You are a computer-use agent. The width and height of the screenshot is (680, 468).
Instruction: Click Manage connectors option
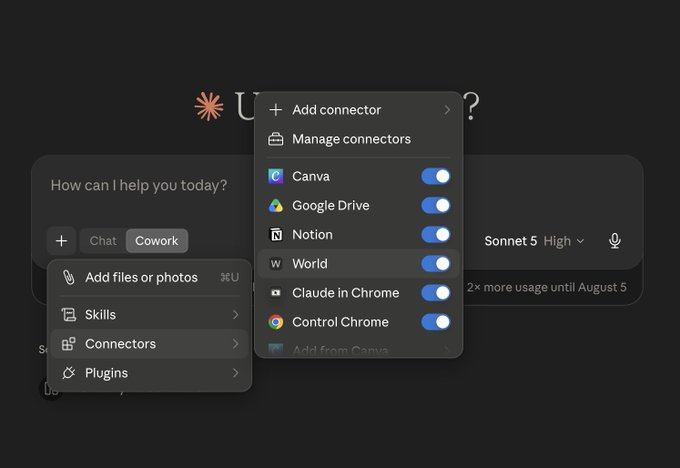(359, 139)
